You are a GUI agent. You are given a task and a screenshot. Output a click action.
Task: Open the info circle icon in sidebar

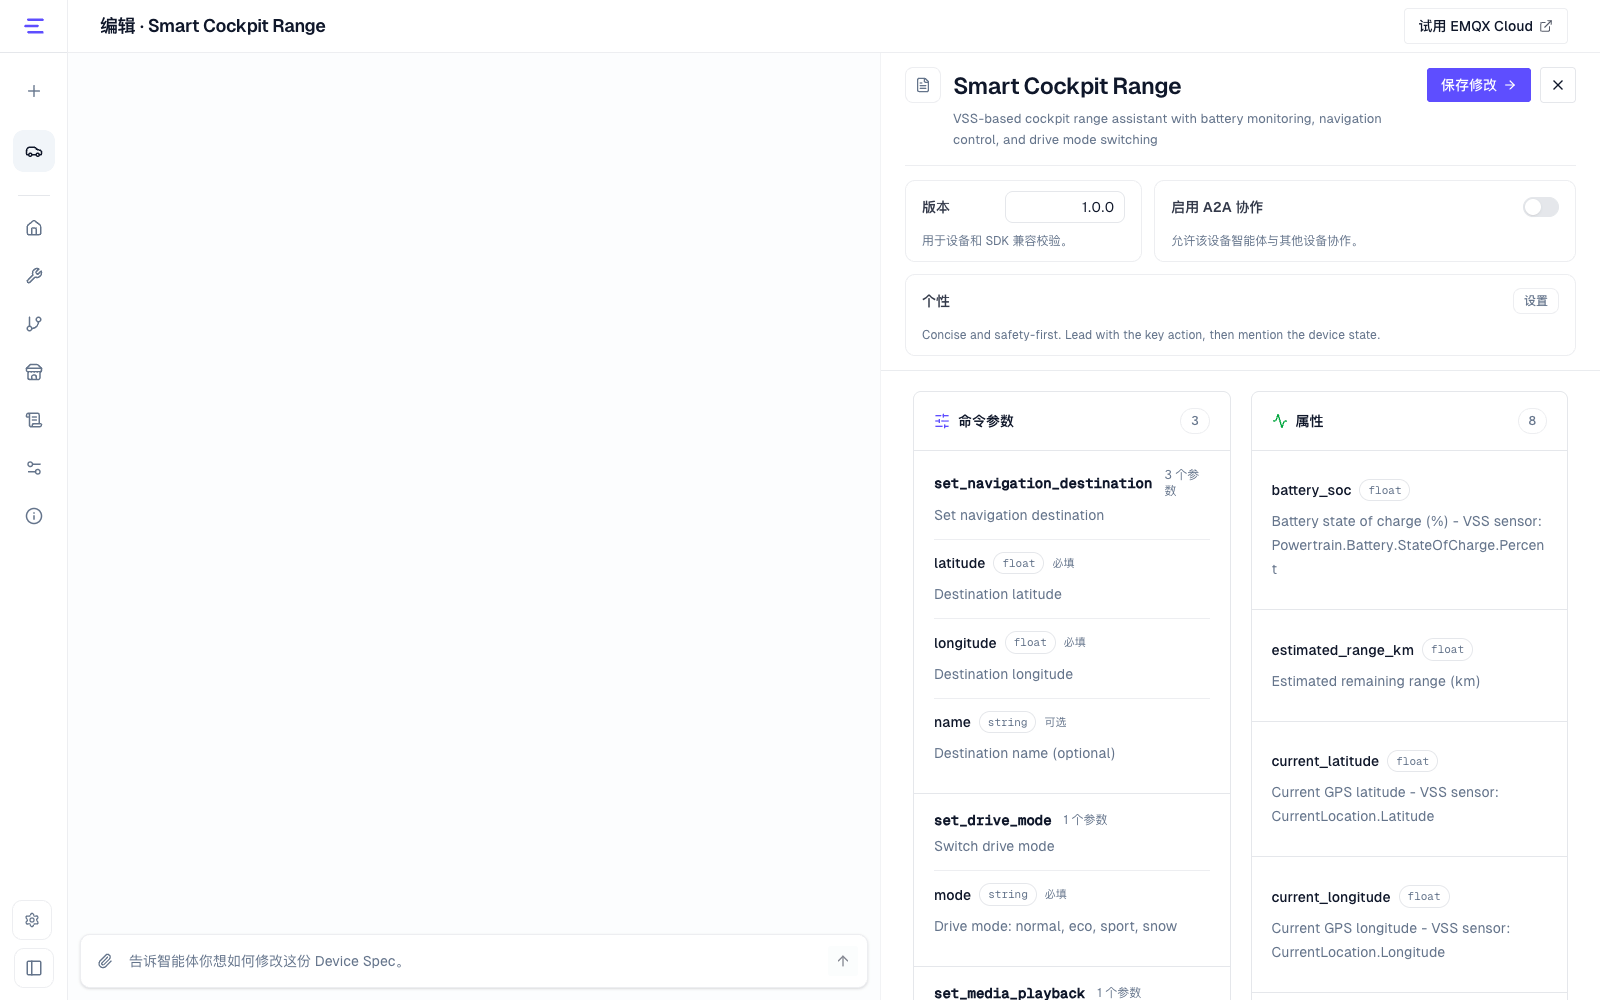(x=34, y=516)
